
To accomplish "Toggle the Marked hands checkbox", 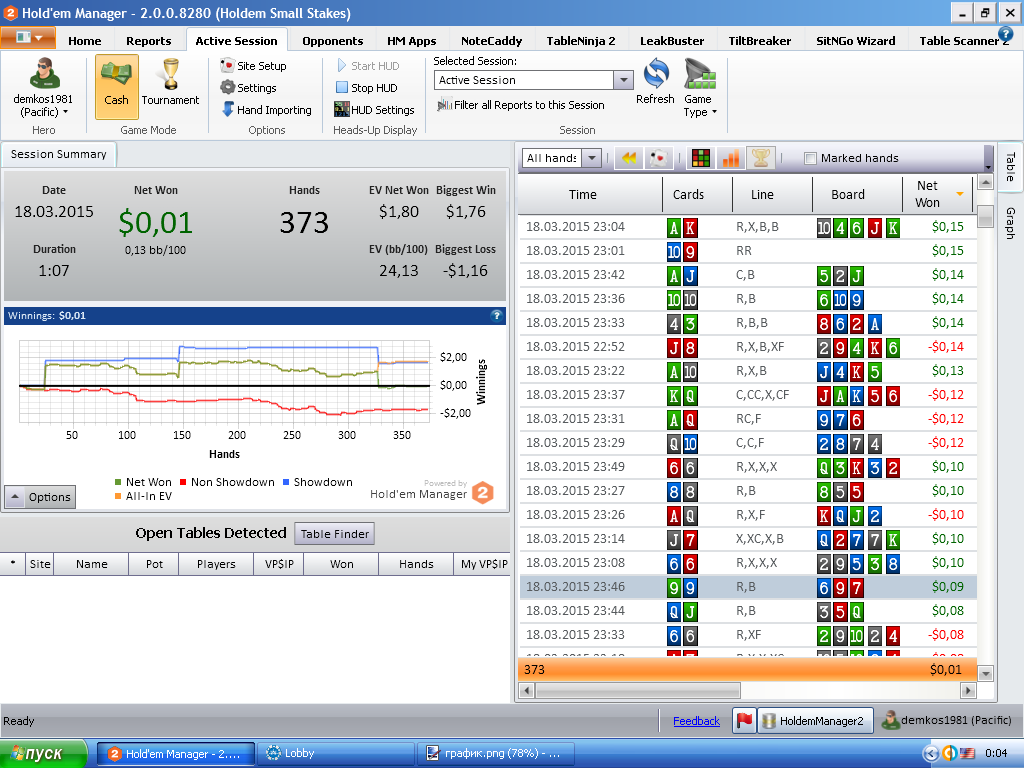I will point(810,158).
